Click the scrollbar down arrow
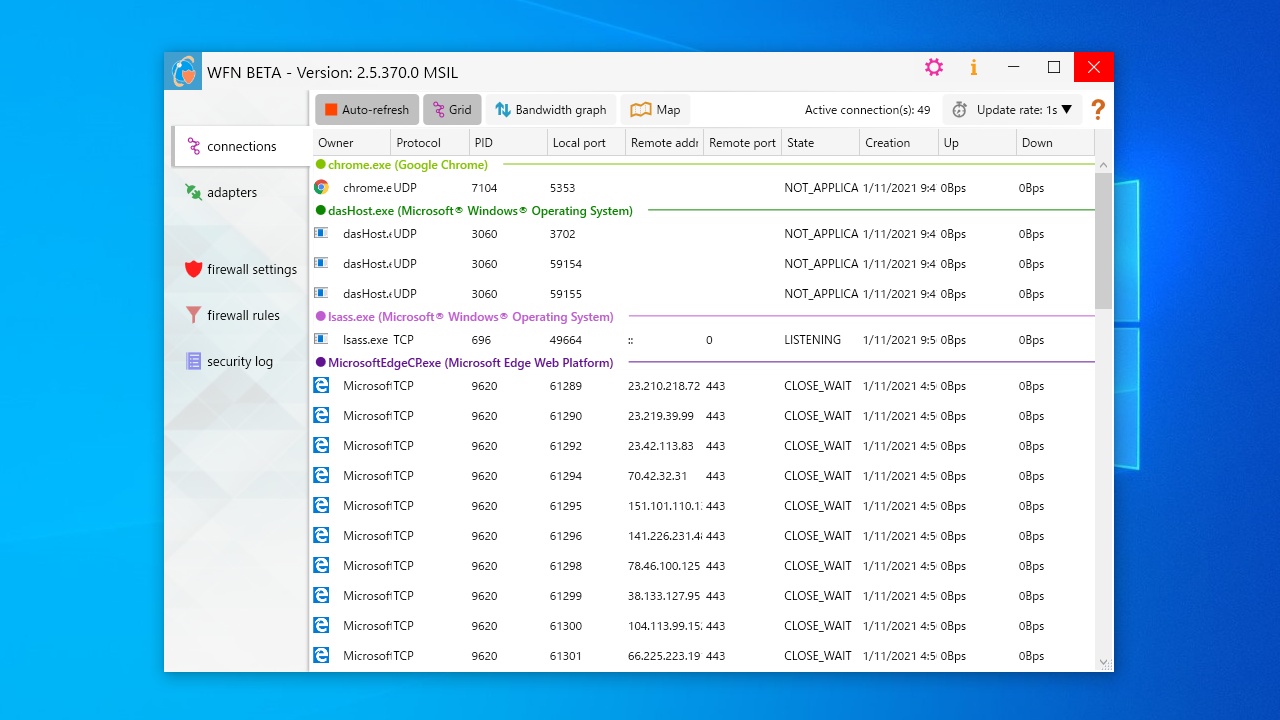The width and height of the screenshot is (1280, 720). pyautogui.click(x=1104, y=662)
